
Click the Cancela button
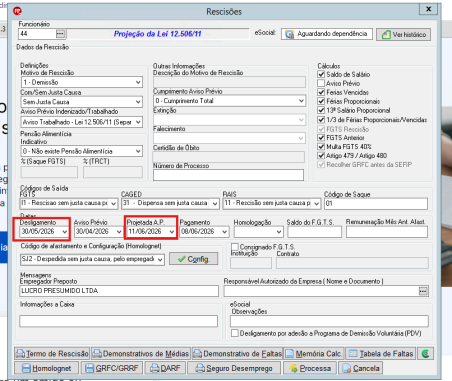pyautogui.click(x=361, y=368)
